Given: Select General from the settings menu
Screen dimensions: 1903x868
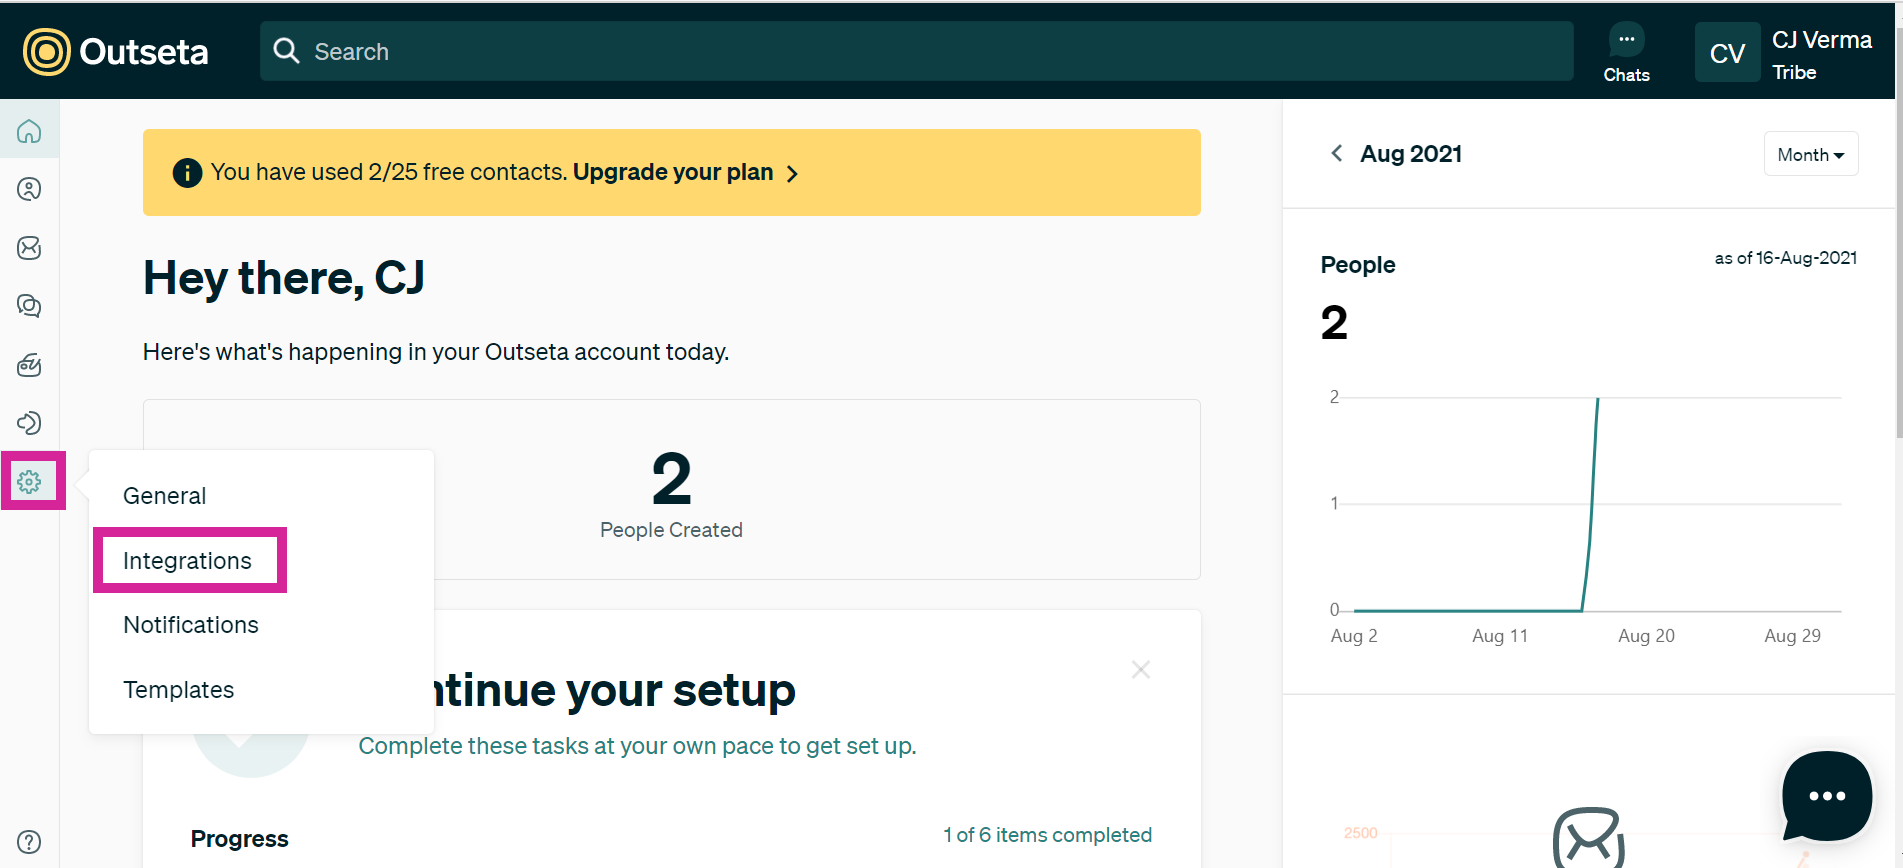Looking at the screenshot, I should (165, 496).
